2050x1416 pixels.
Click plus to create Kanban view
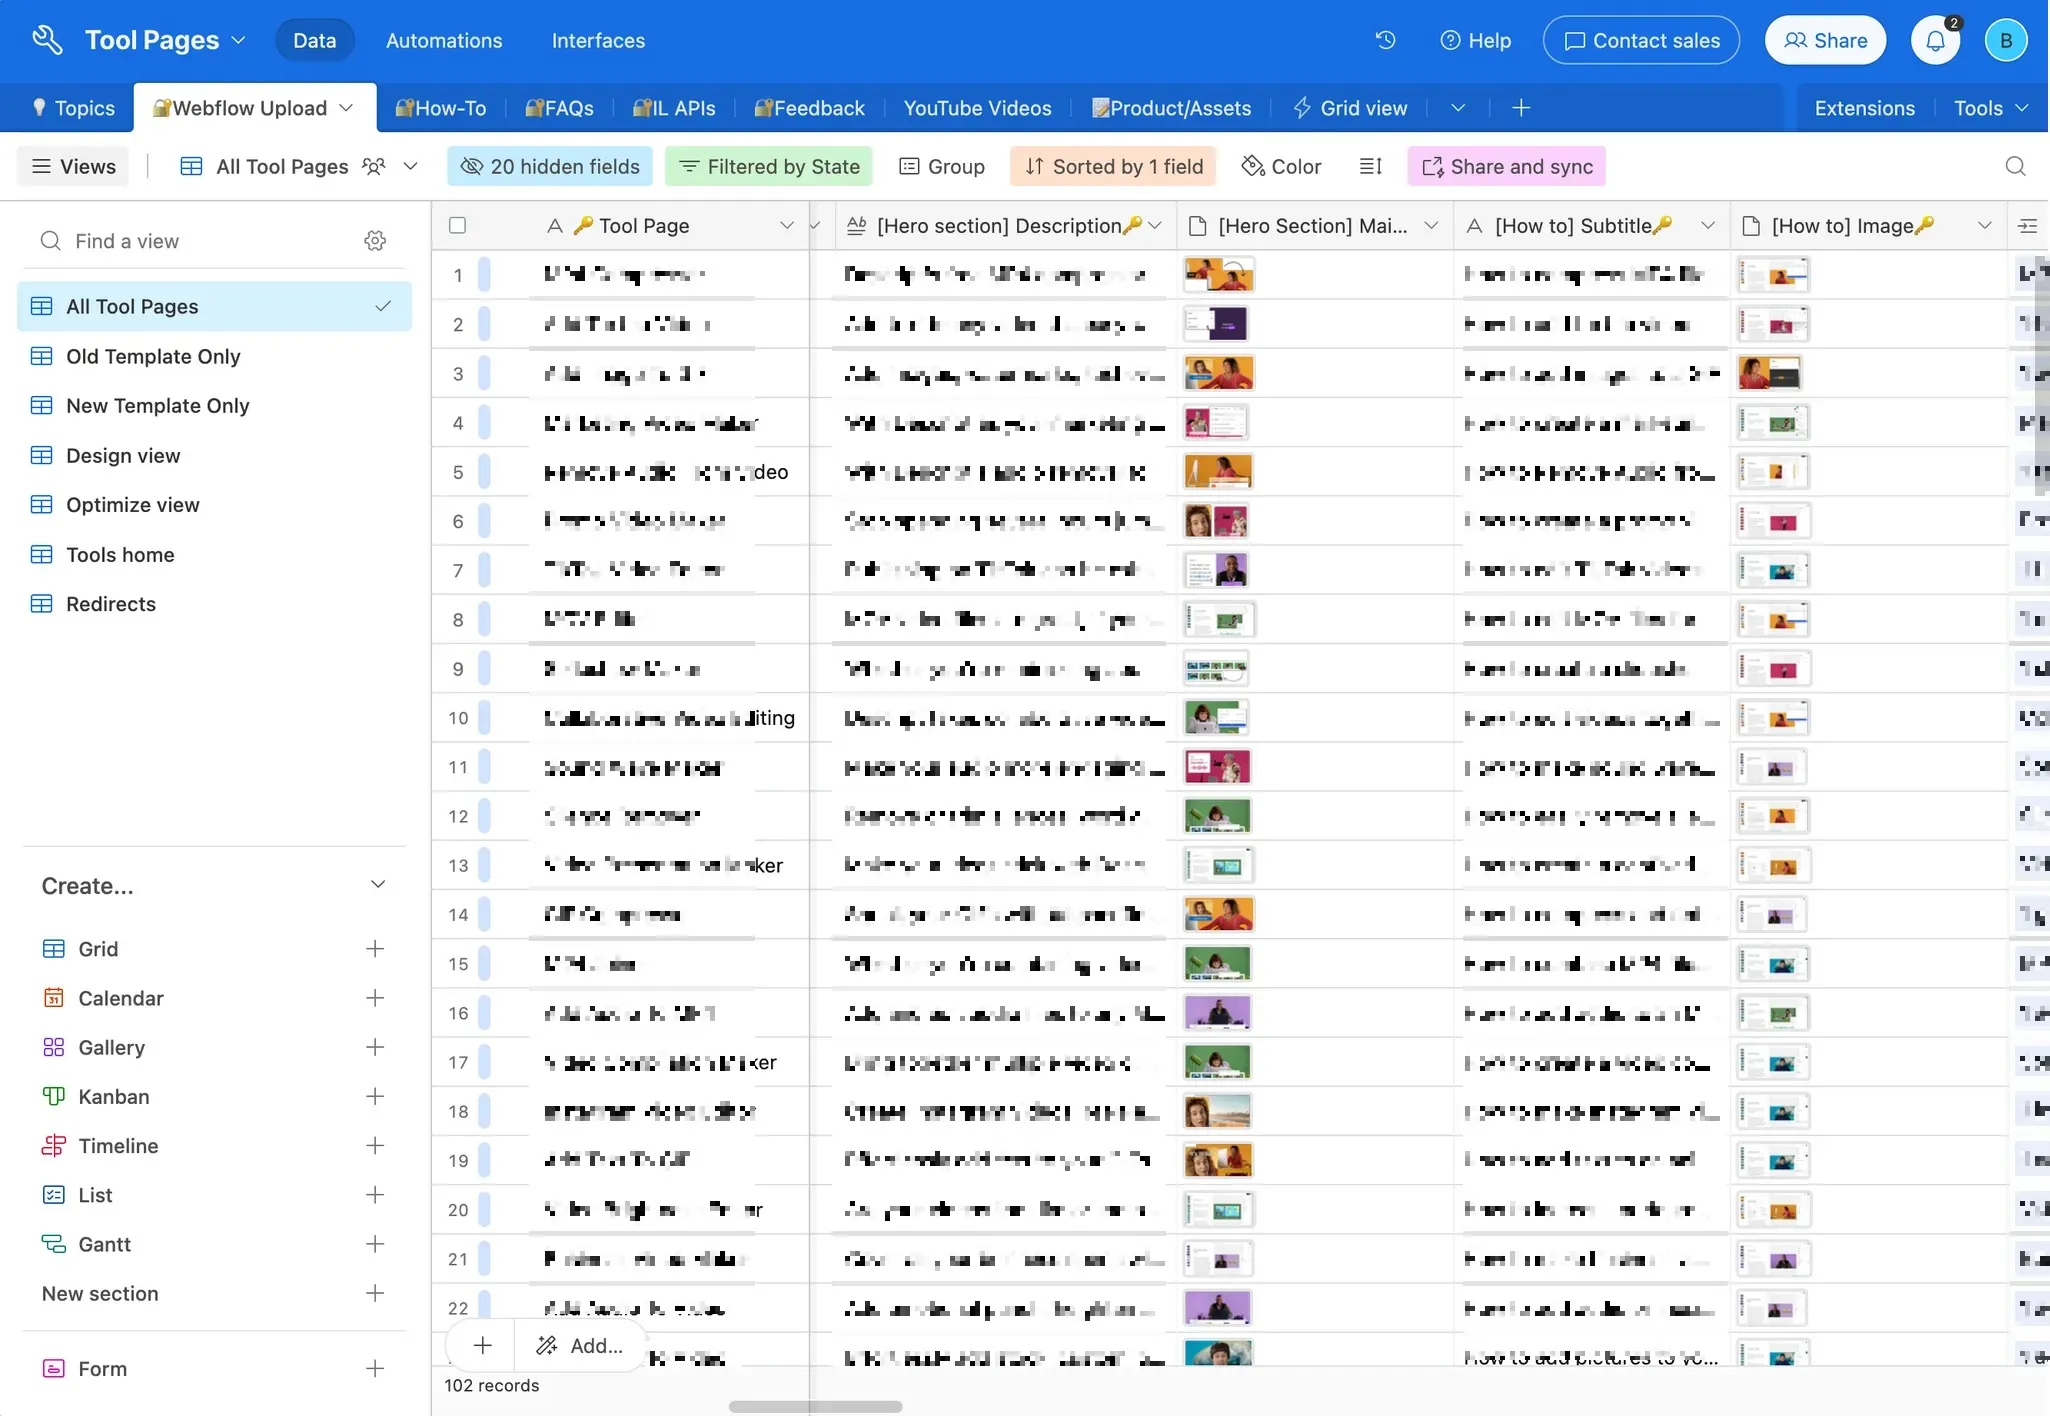(375, 1096)
